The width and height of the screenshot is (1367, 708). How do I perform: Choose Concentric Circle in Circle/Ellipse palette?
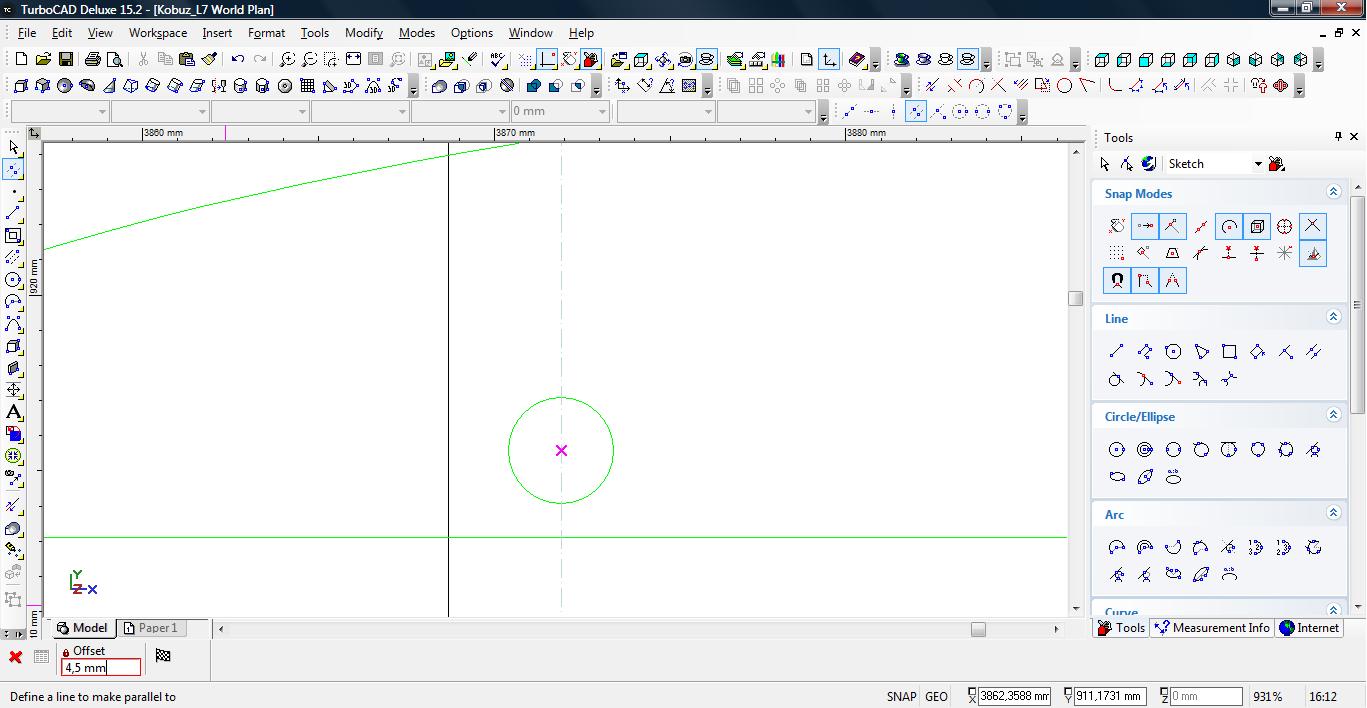[x=1145, y=449]
